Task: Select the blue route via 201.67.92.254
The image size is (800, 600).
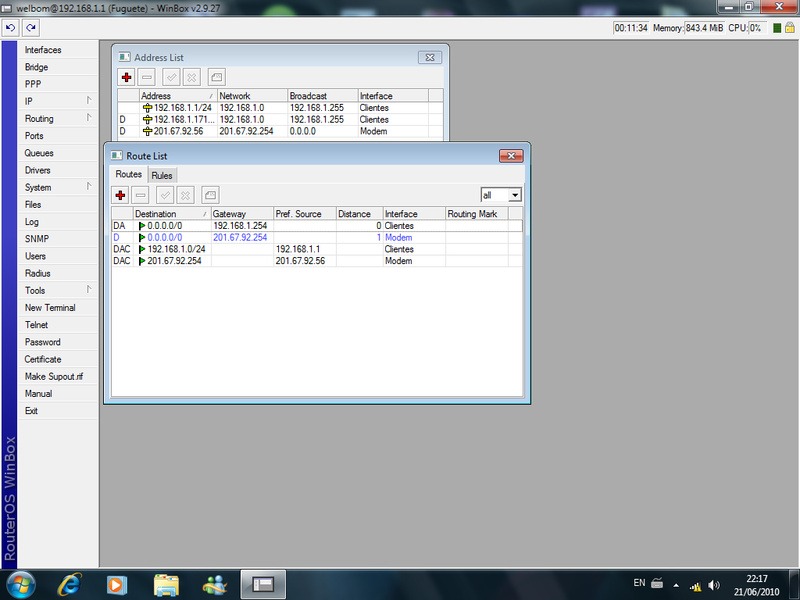Action: coord(317,237)
